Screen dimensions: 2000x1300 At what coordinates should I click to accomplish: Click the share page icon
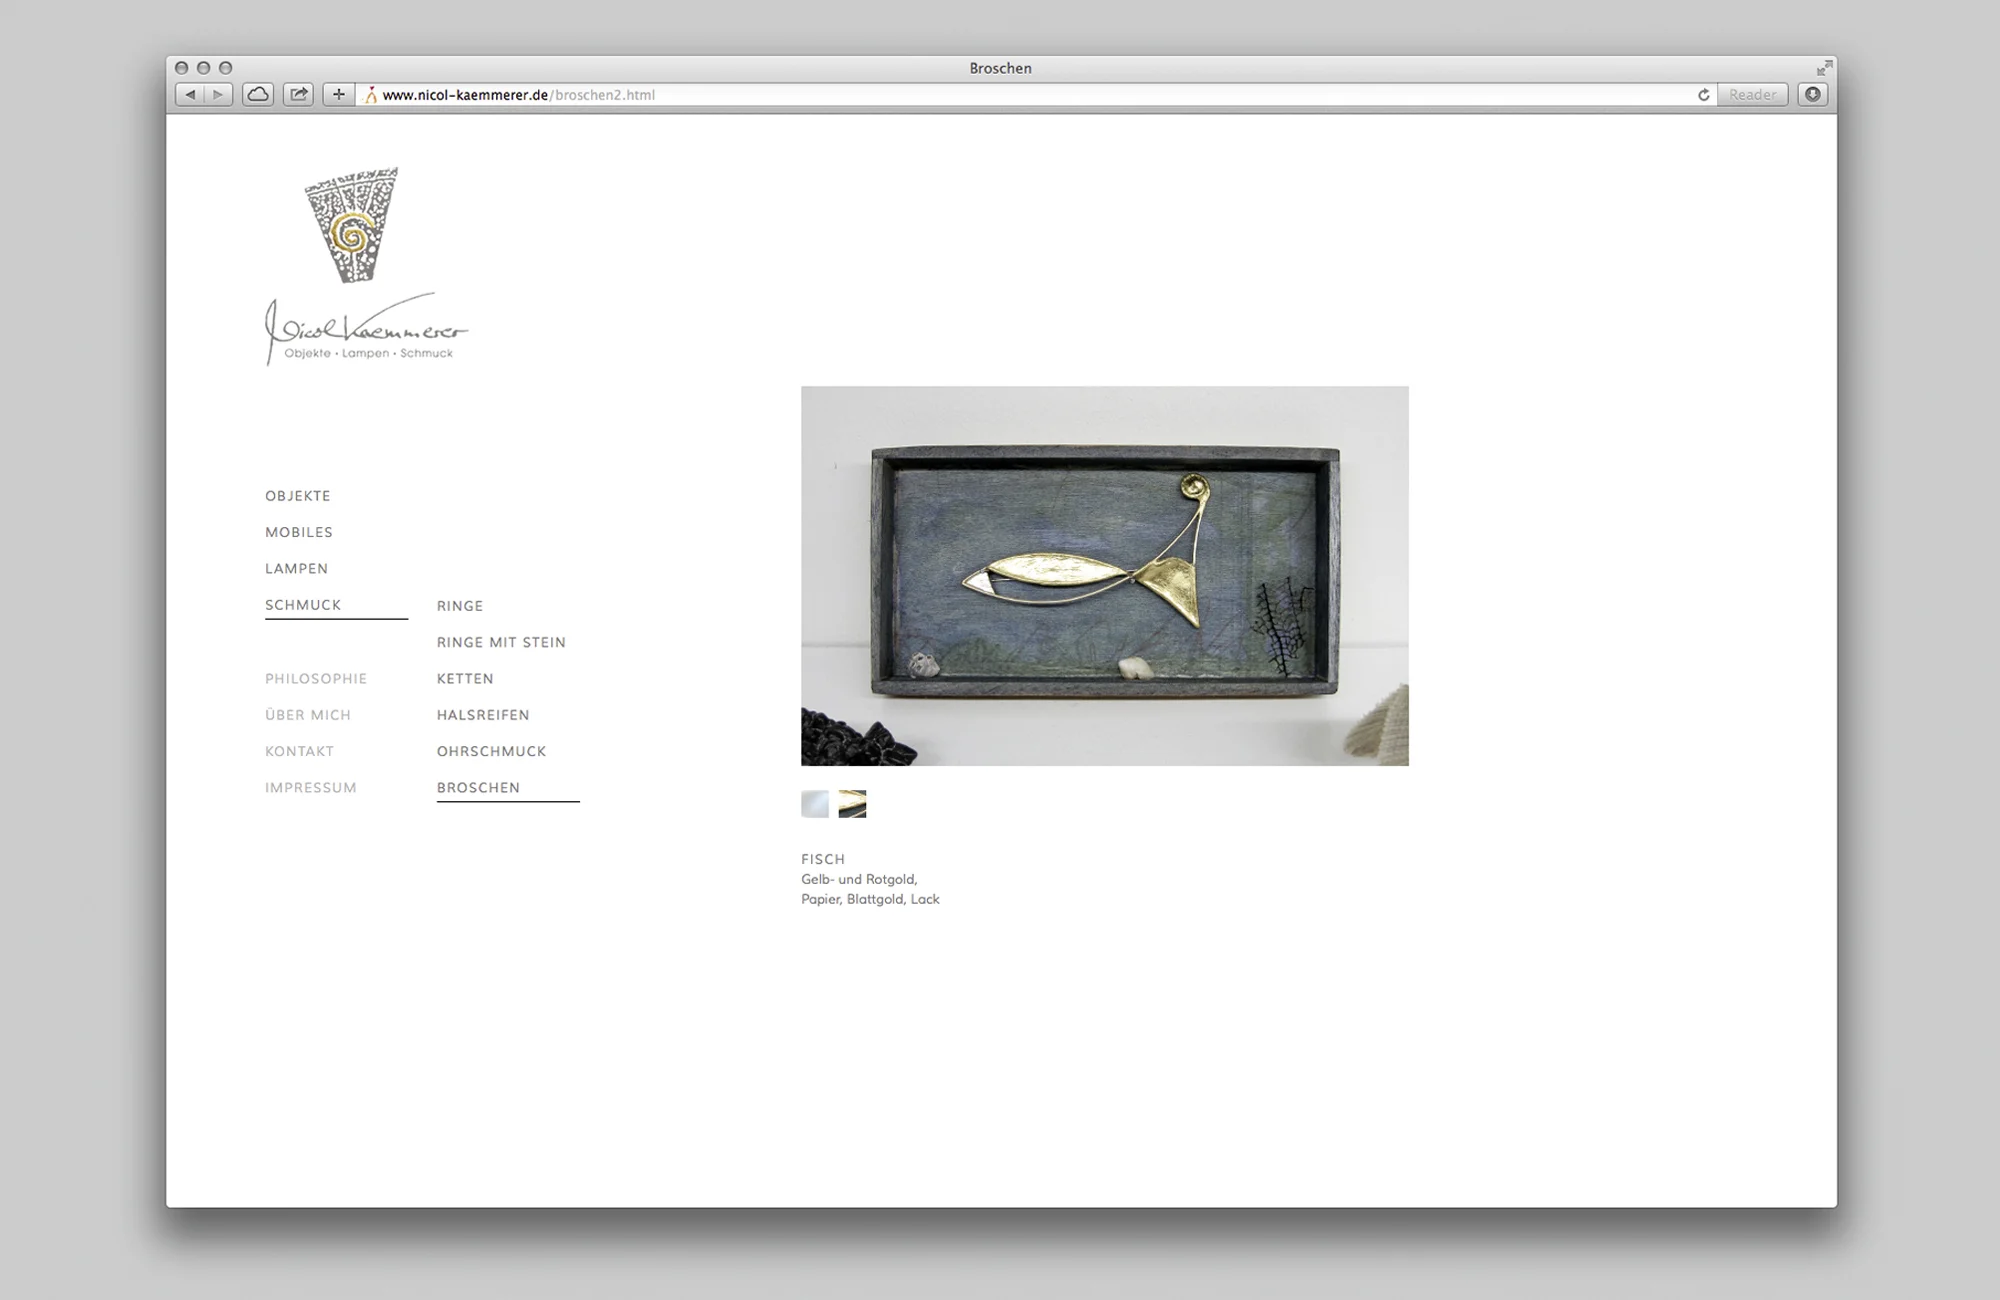(x=298, y=95)
